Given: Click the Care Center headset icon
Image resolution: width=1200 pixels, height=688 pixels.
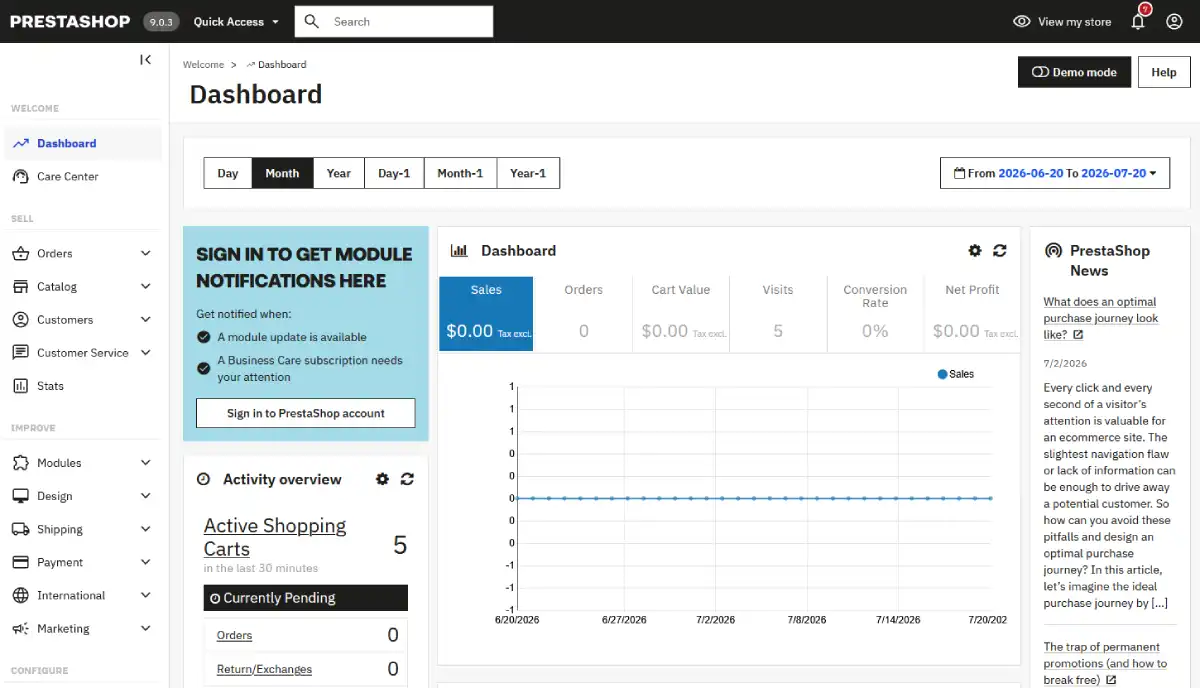Looking at the screenshot, I should click(20, 176).
